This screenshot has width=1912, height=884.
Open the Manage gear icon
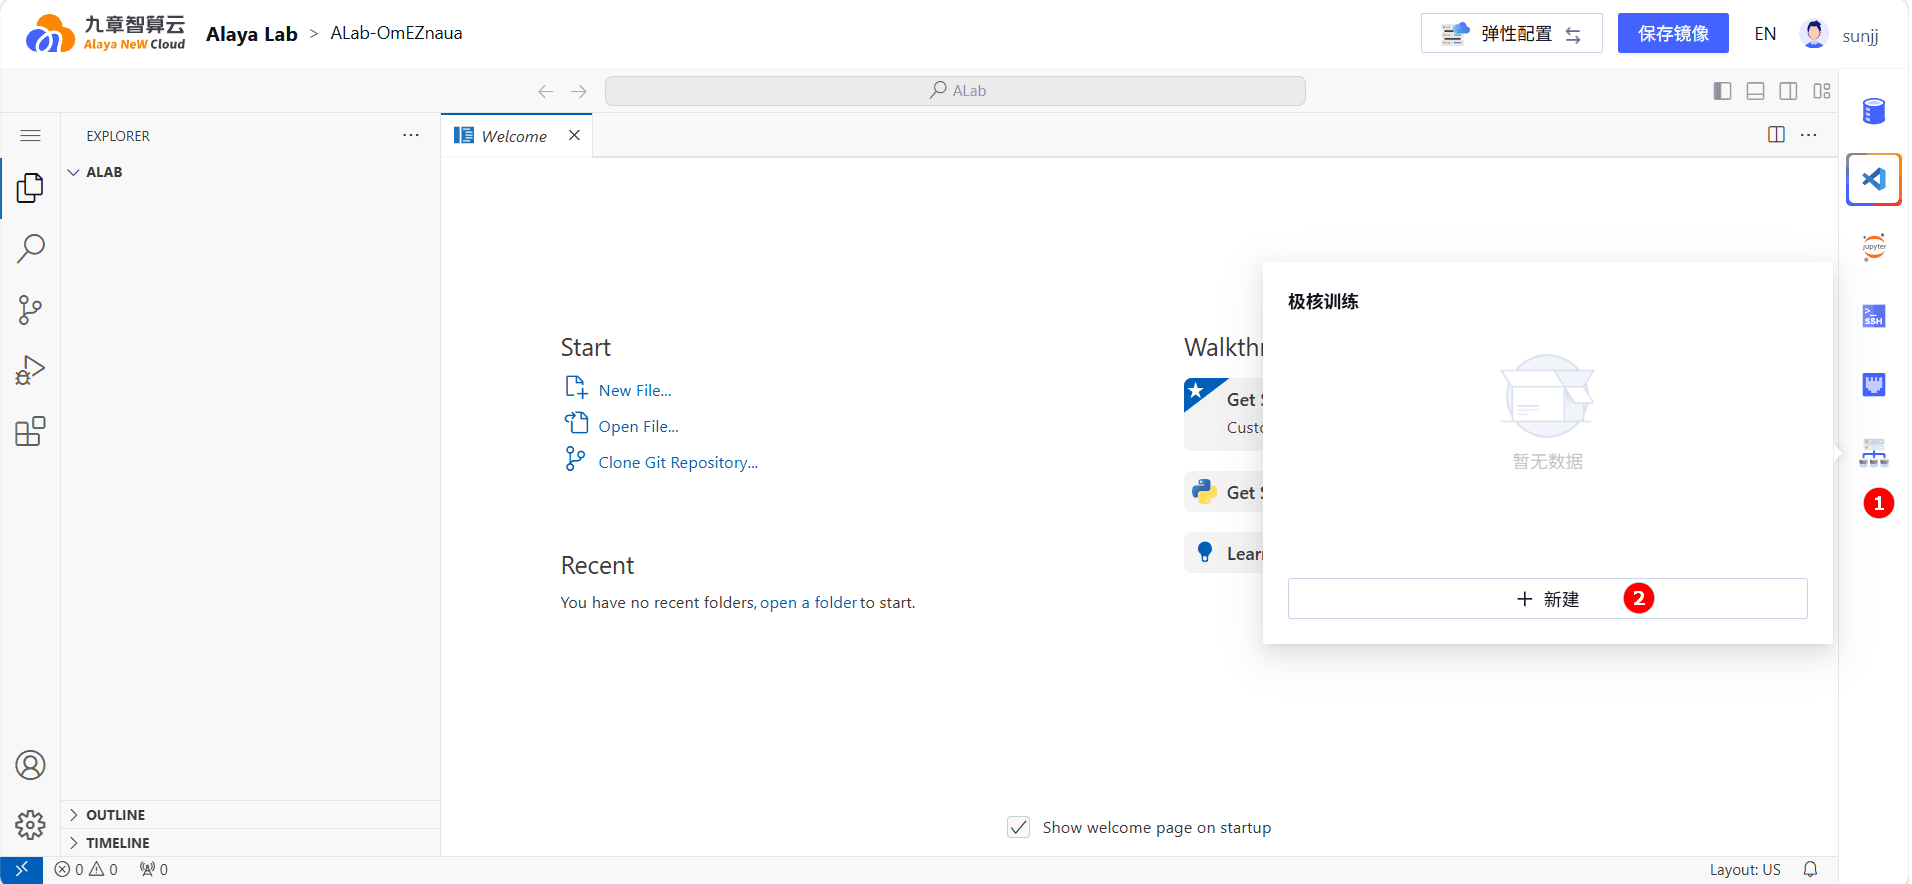pos(30,825)
